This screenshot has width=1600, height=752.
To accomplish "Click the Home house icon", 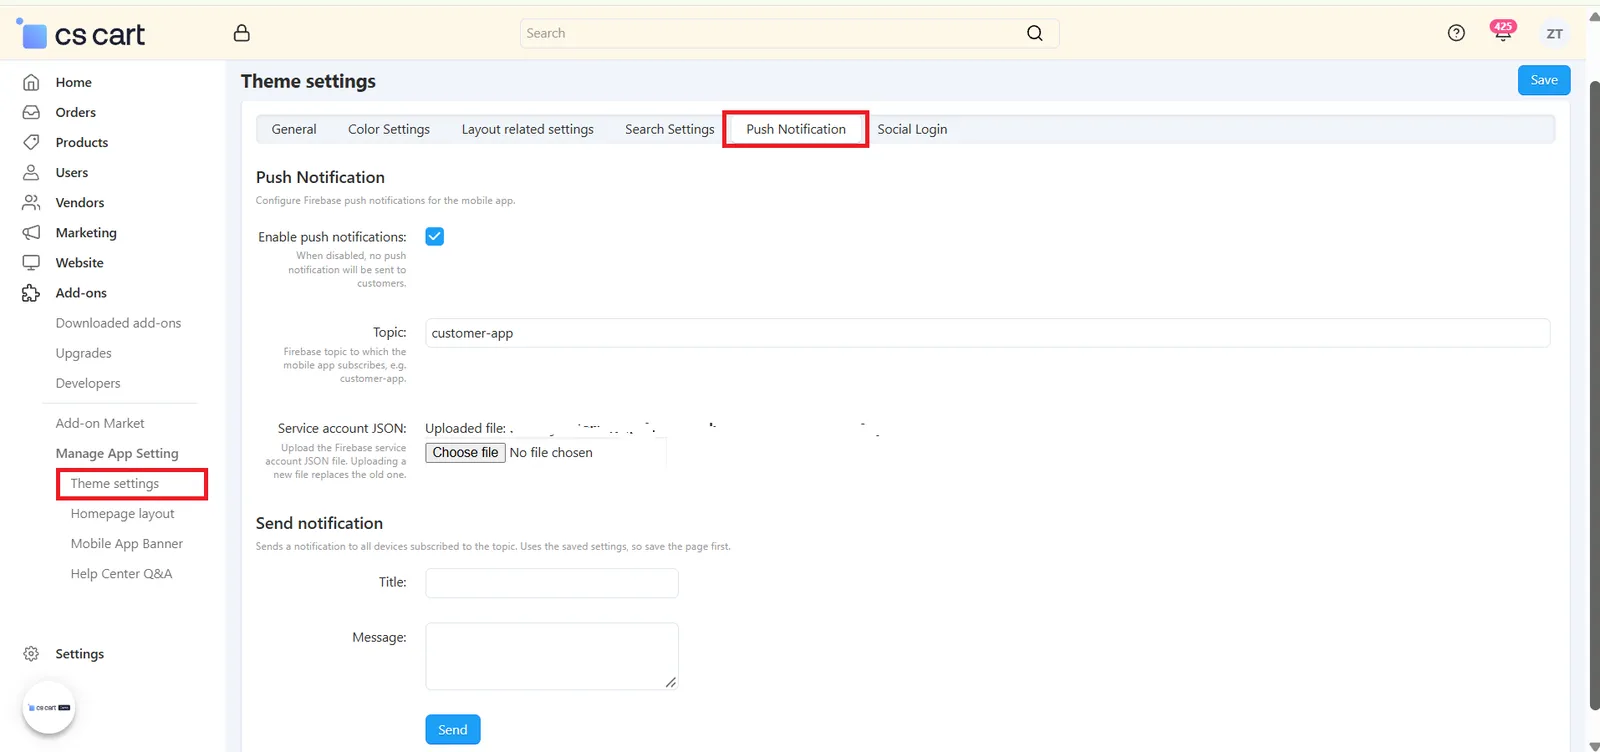I will (31, 82).
